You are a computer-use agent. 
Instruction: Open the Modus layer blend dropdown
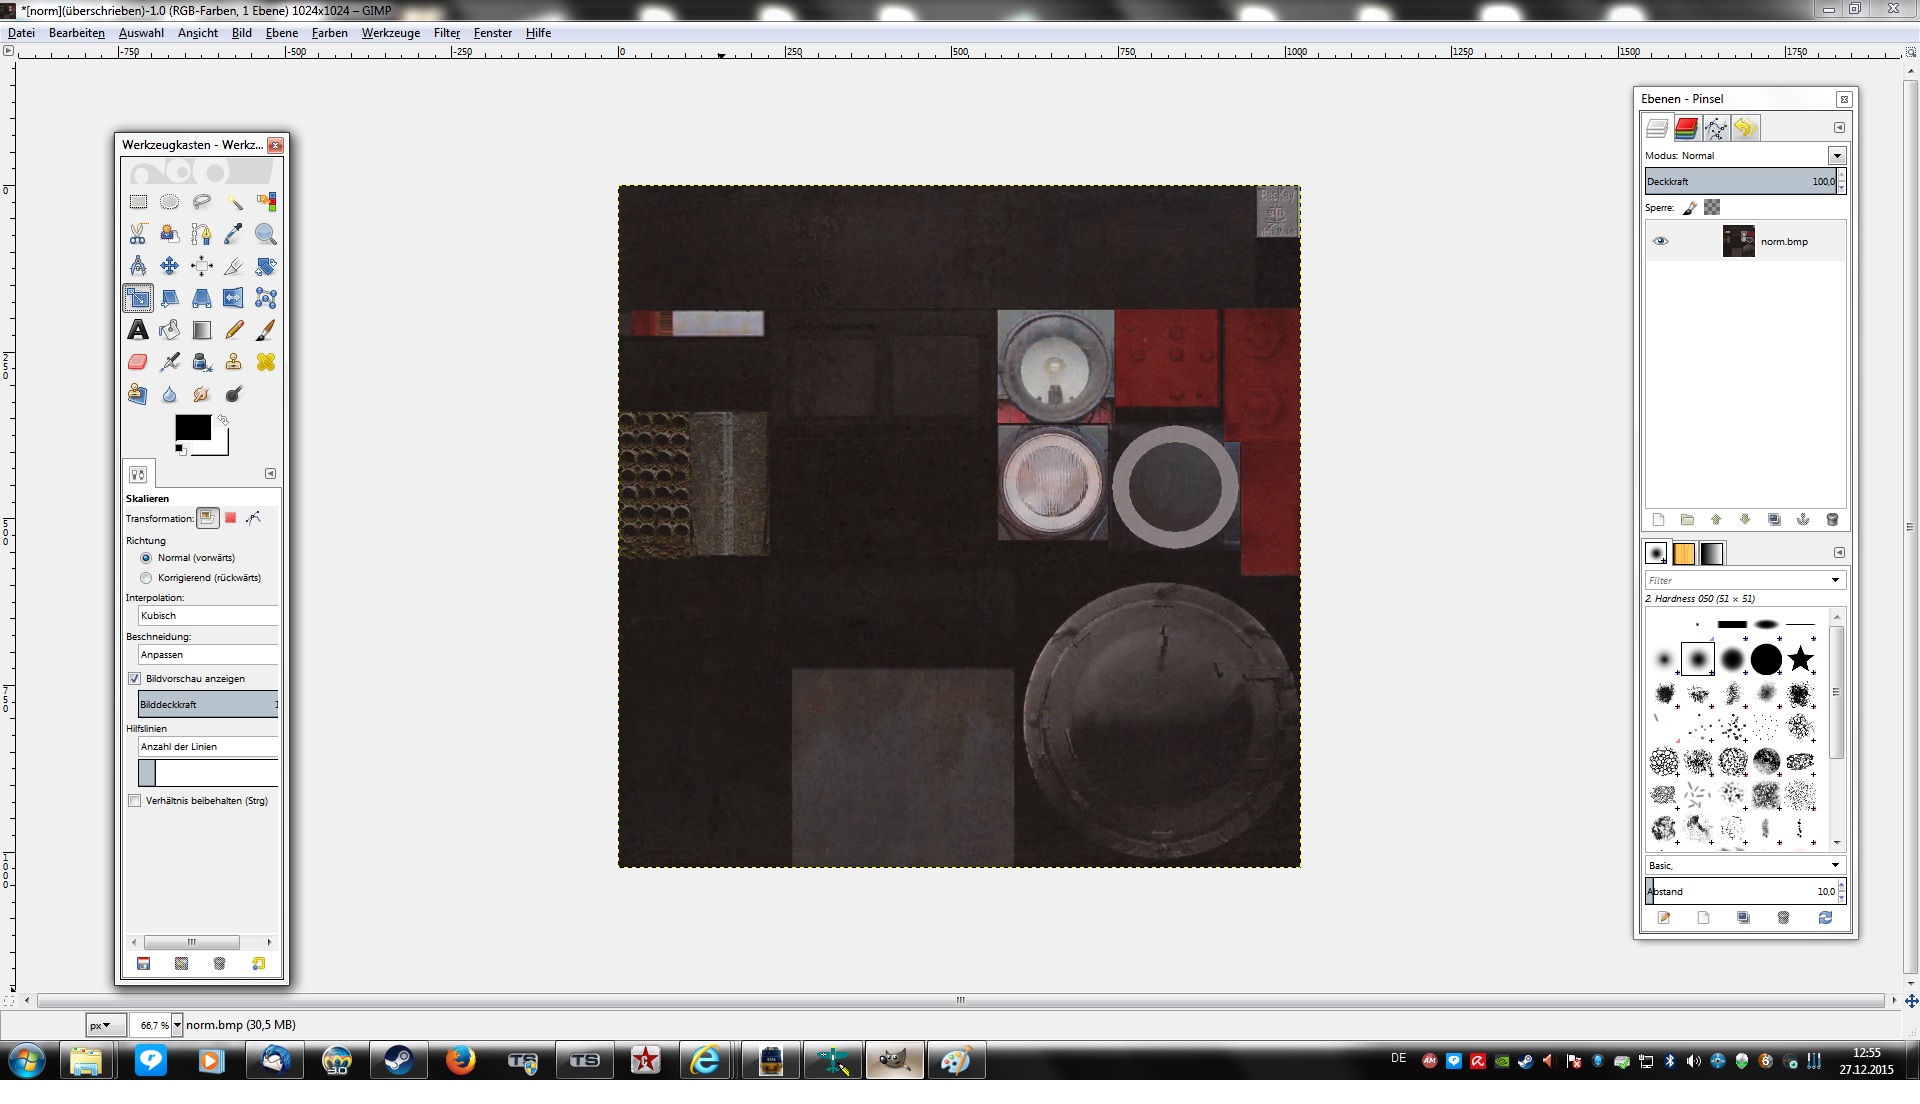[x=1837, y=156]
